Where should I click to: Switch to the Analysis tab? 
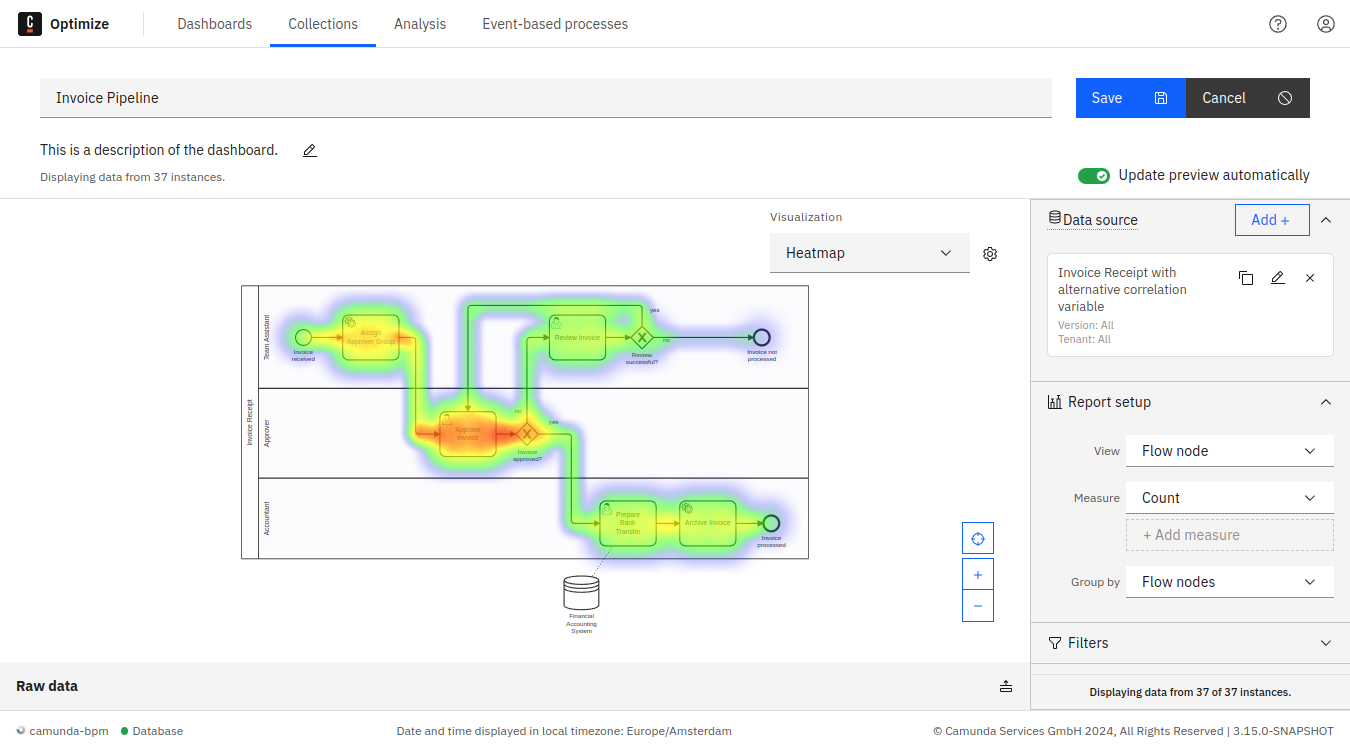point(420,23)
